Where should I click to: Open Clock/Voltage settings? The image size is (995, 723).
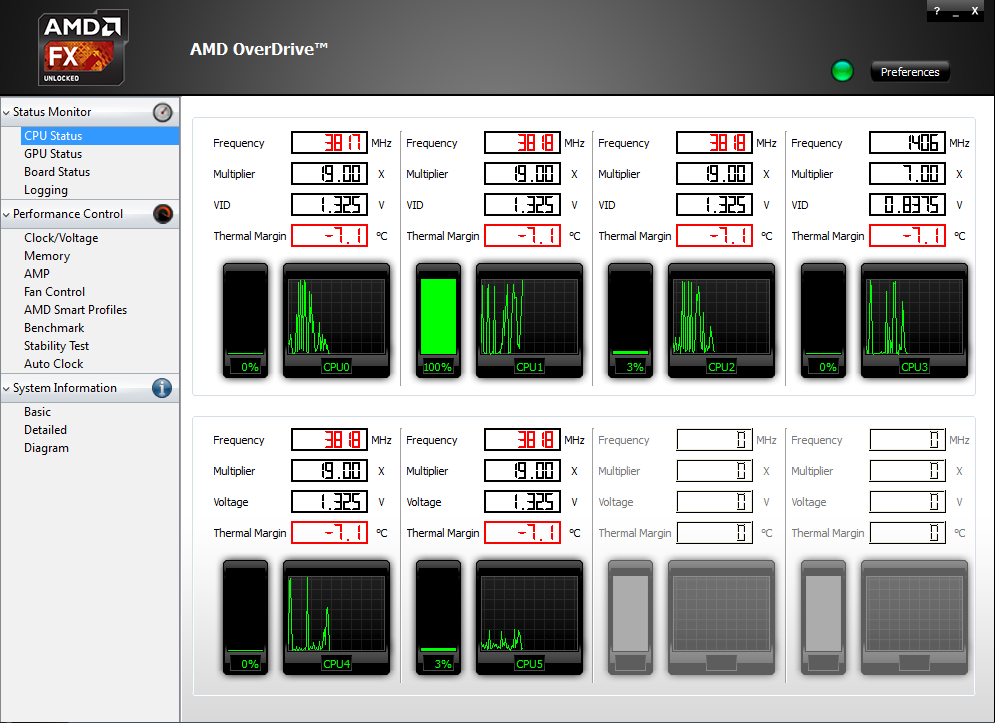pyautogui.click(x=61, y=238)
